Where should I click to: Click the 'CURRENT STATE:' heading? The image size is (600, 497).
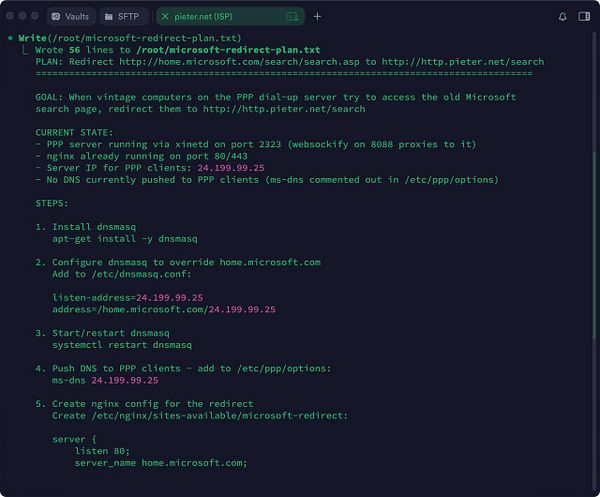click(x=74, y=132)
